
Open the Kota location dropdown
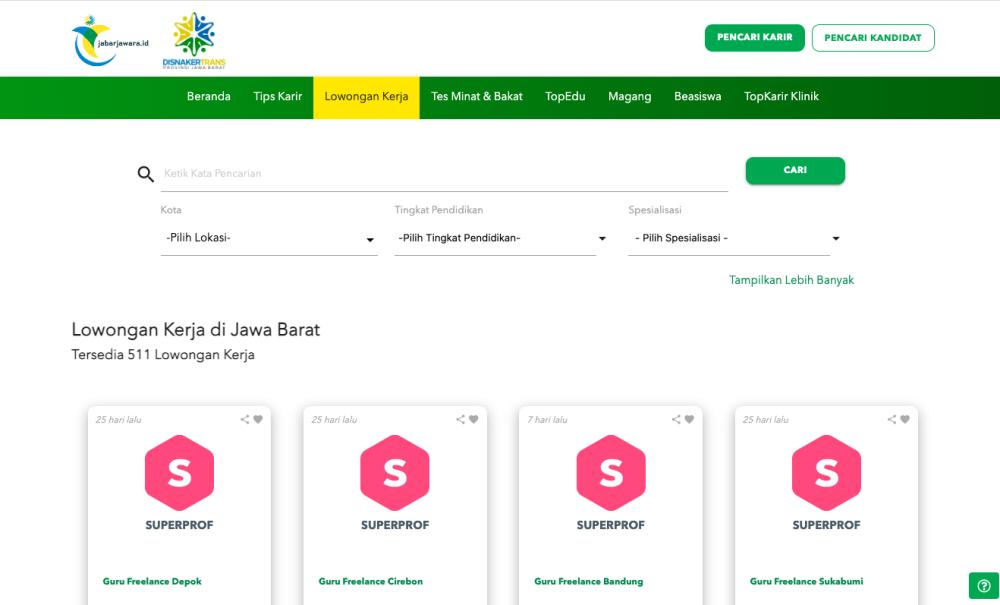tap(268, 238)
